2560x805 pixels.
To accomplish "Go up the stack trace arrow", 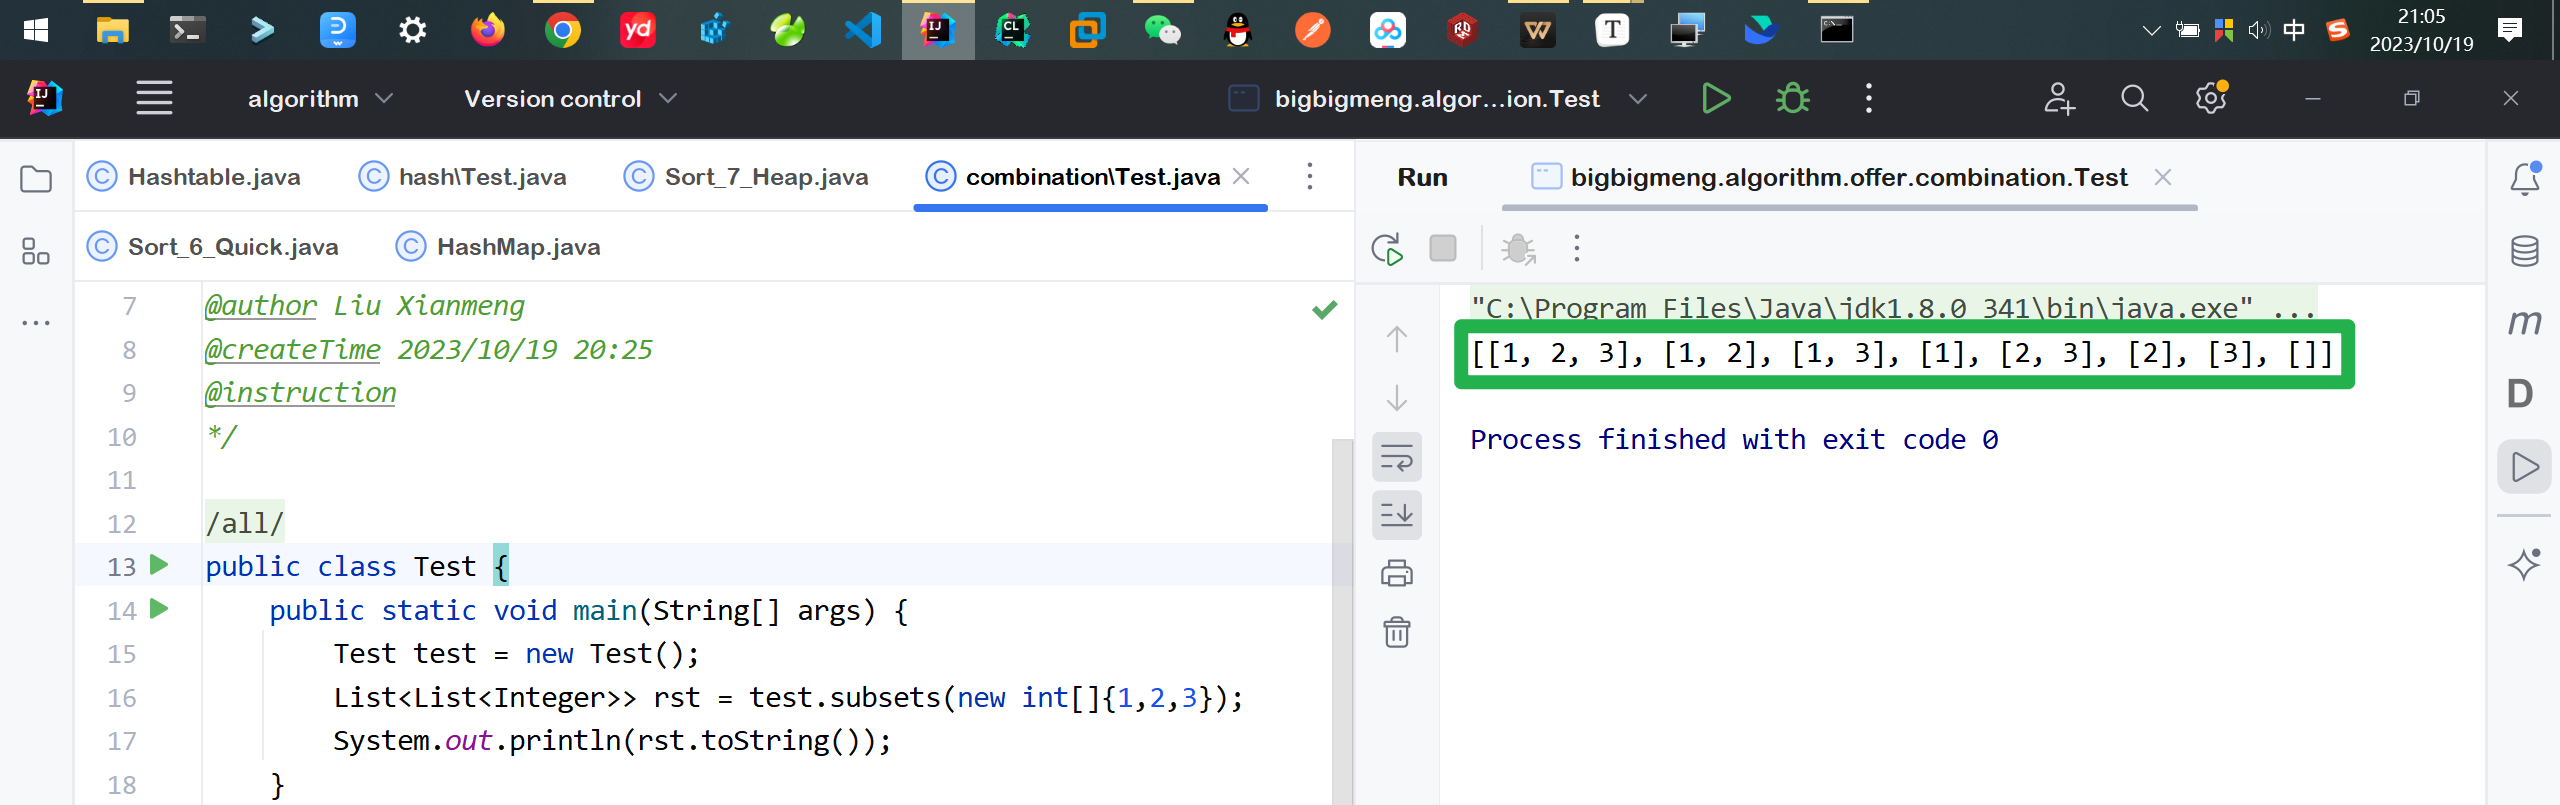I will click(x=1397, y=339).
